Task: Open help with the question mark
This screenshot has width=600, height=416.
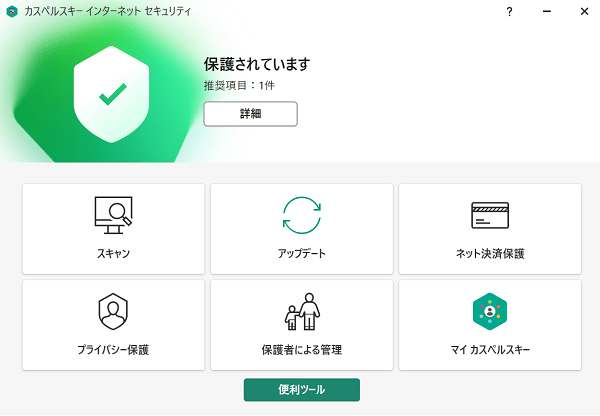Action: tap(509, 12)
